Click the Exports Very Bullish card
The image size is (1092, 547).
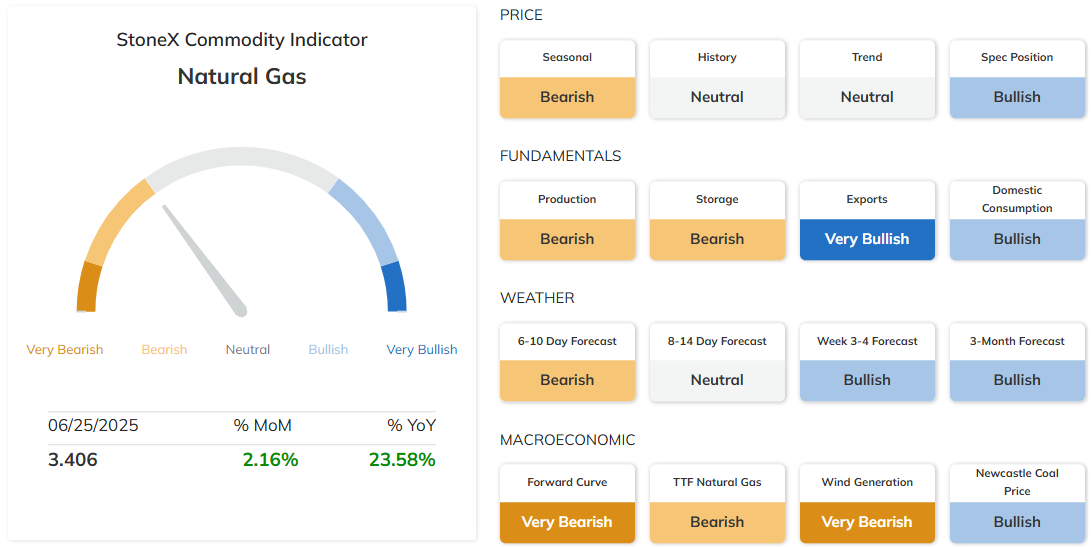867,221
